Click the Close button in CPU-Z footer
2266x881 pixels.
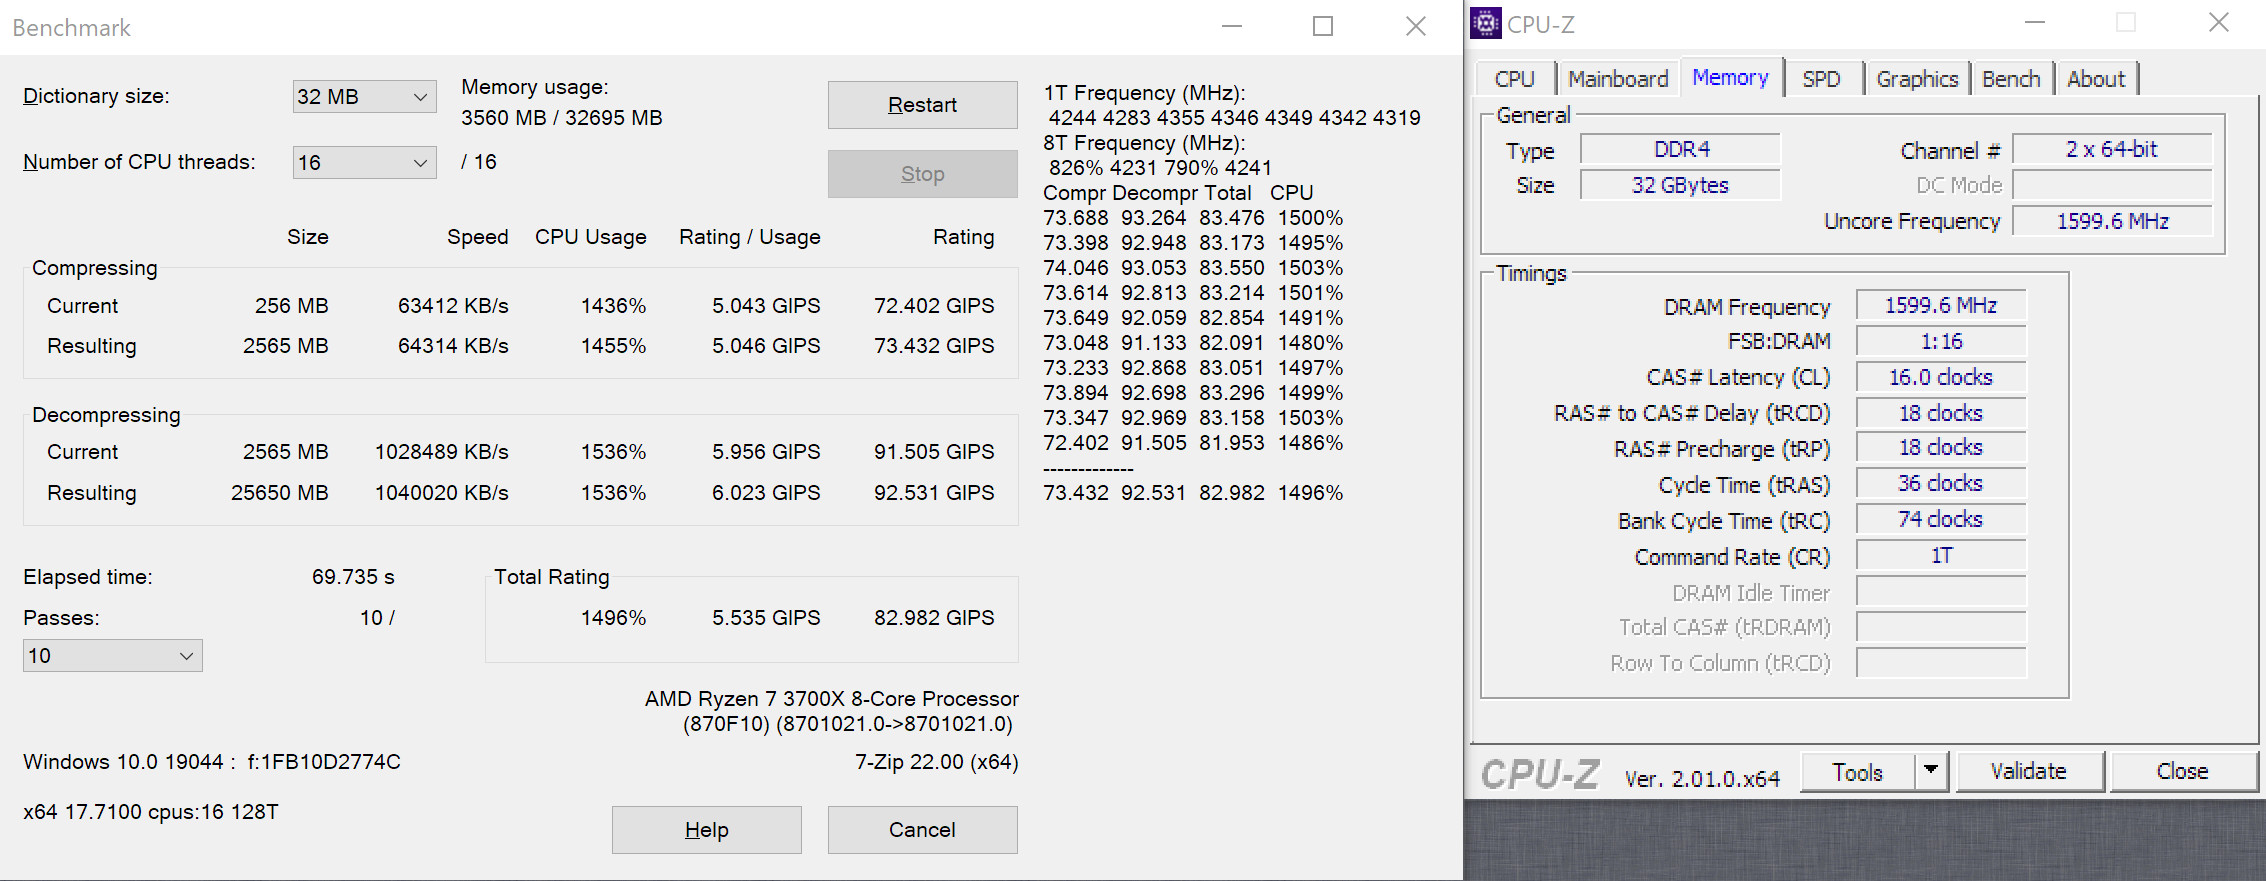[x=2182, y=771]
